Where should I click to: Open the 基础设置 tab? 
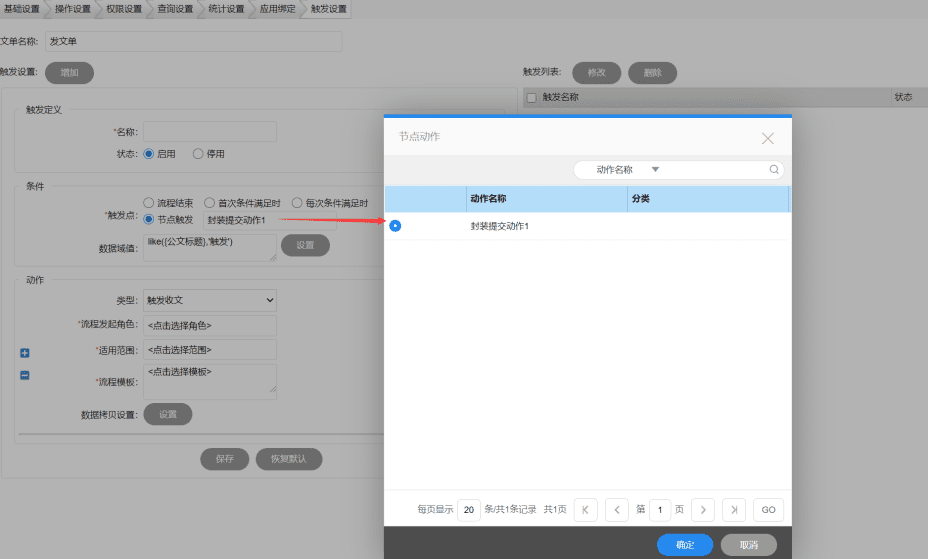[x=22, y=9]
